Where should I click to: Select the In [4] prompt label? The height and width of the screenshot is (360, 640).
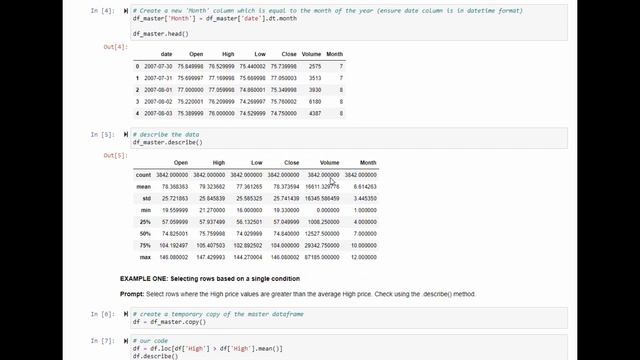102,11
